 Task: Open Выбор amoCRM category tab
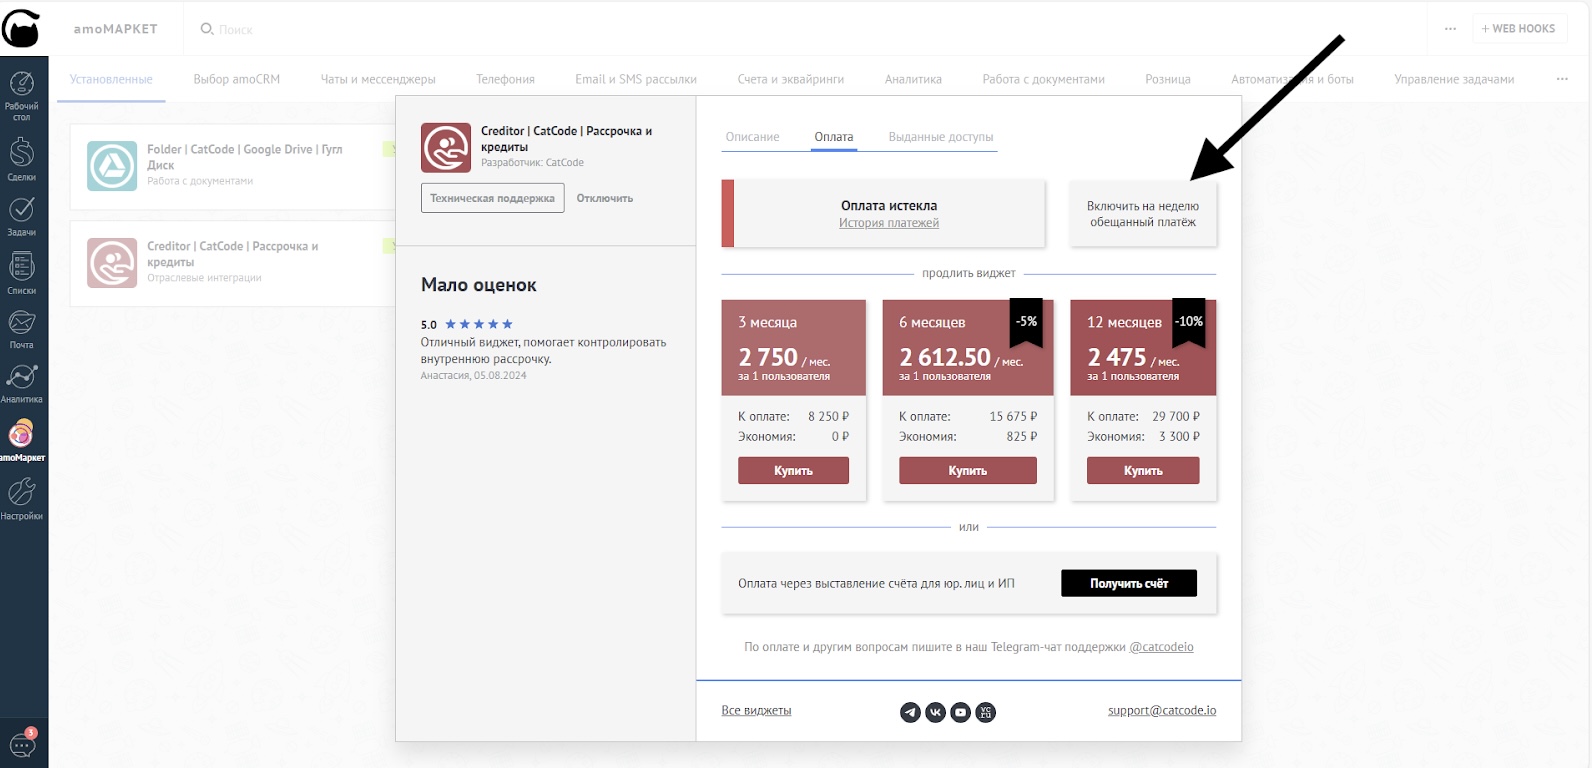pyautogui.click(x=237, y=79)
